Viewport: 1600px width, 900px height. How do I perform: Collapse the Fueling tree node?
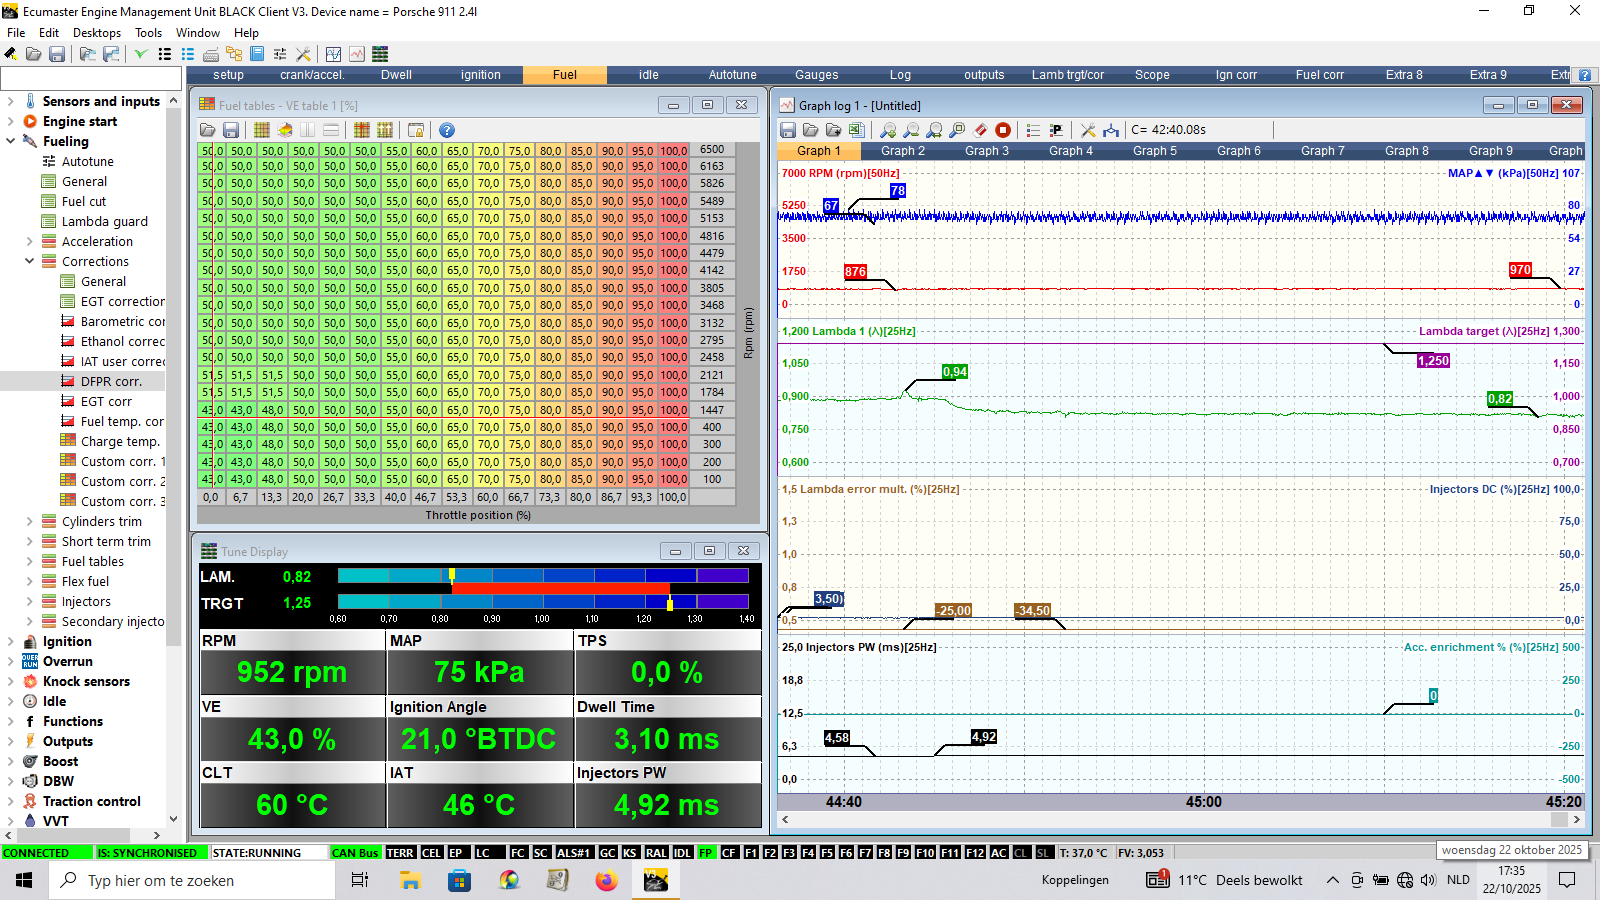(x=10, y=141)
